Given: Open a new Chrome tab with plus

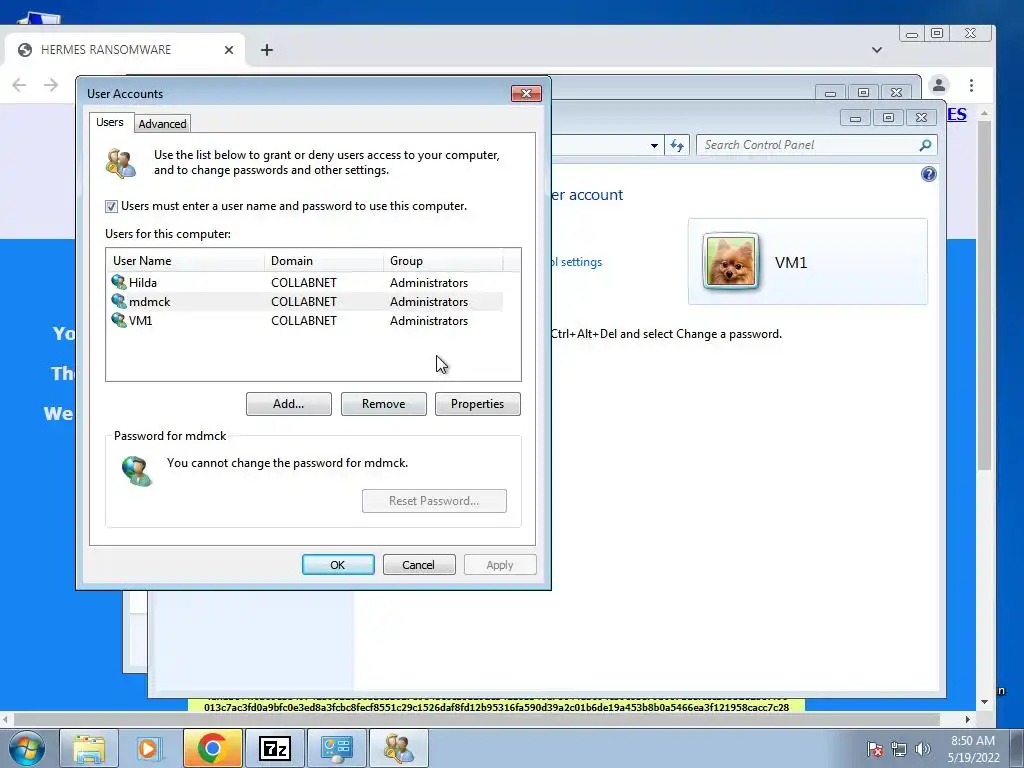Looking at the screenshot, I should pos(266,50).
